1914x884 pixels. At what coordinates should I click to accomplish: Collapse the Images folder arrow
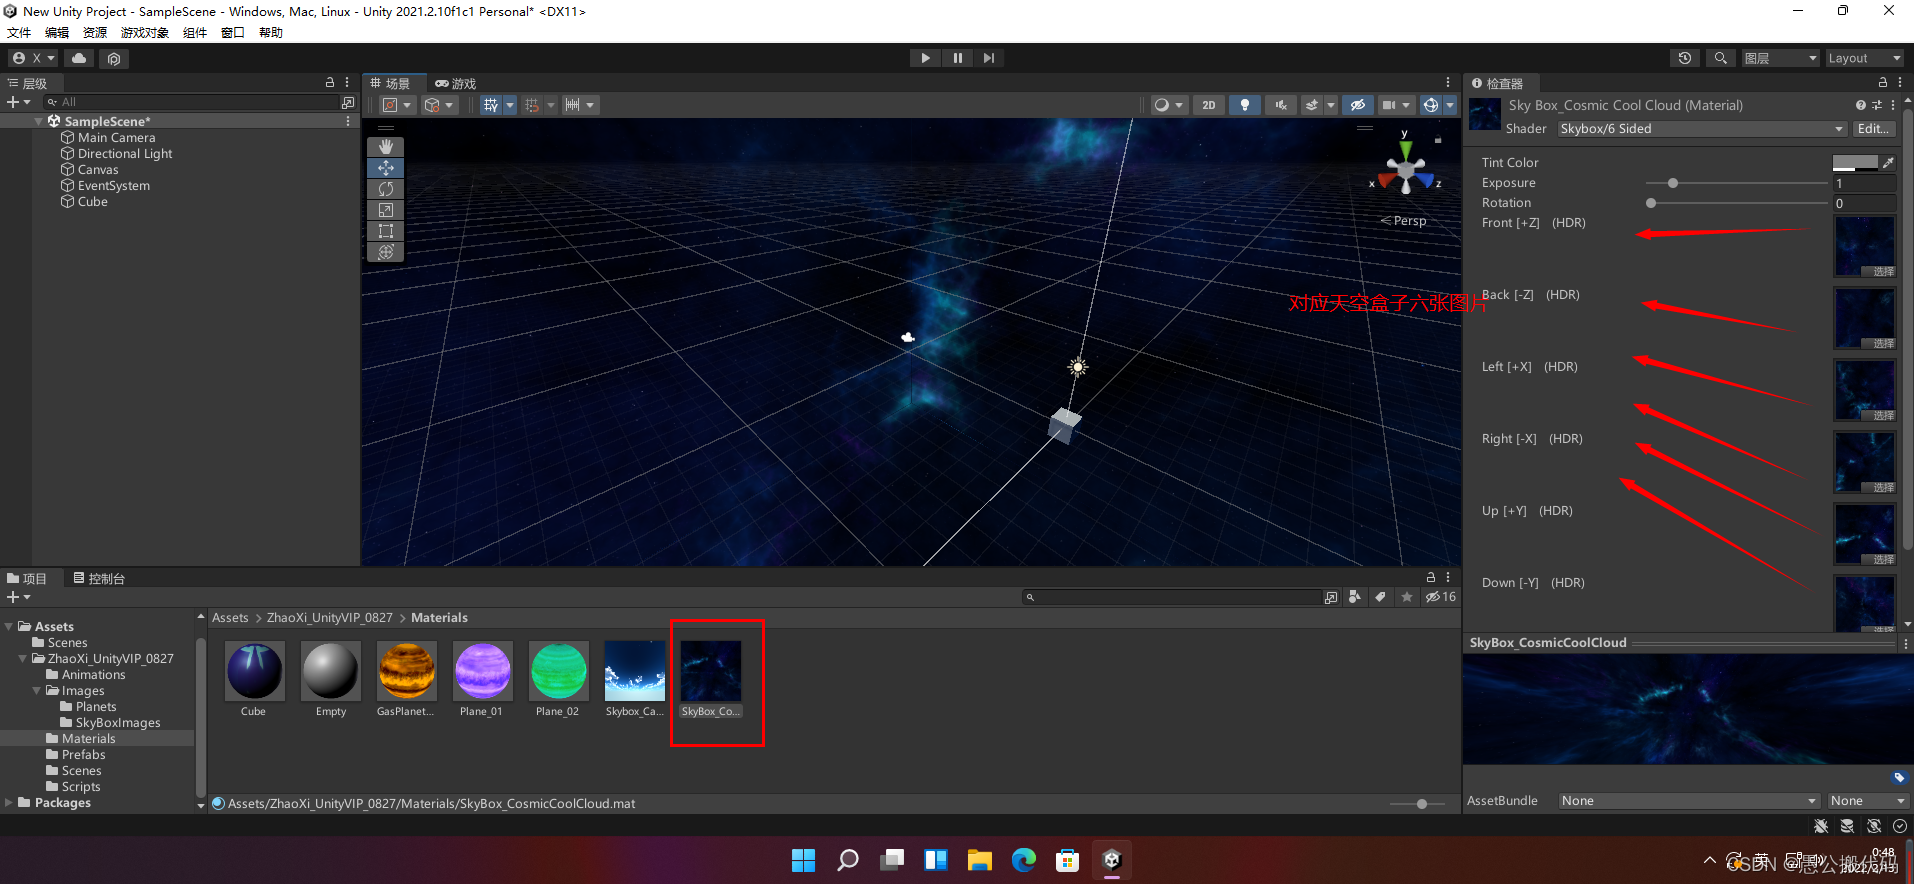click(37, 690)
